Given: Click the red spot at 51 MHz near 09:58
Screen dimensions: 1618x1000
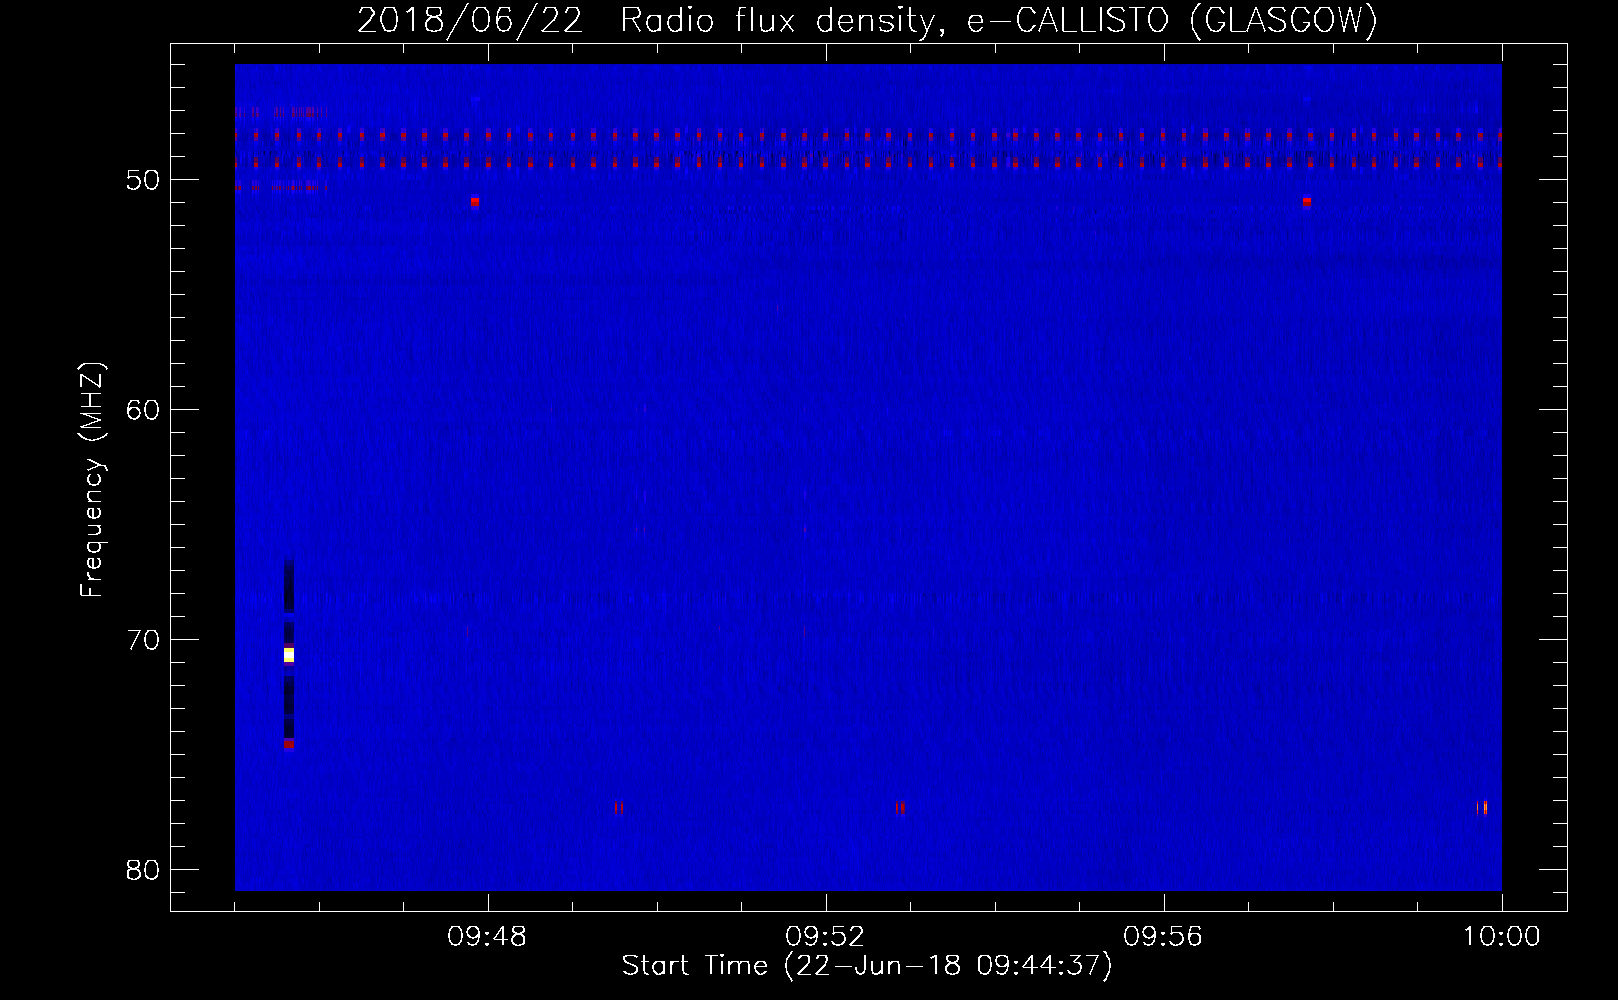Looking at the screenshot, I should click(x=1307, y=201).
